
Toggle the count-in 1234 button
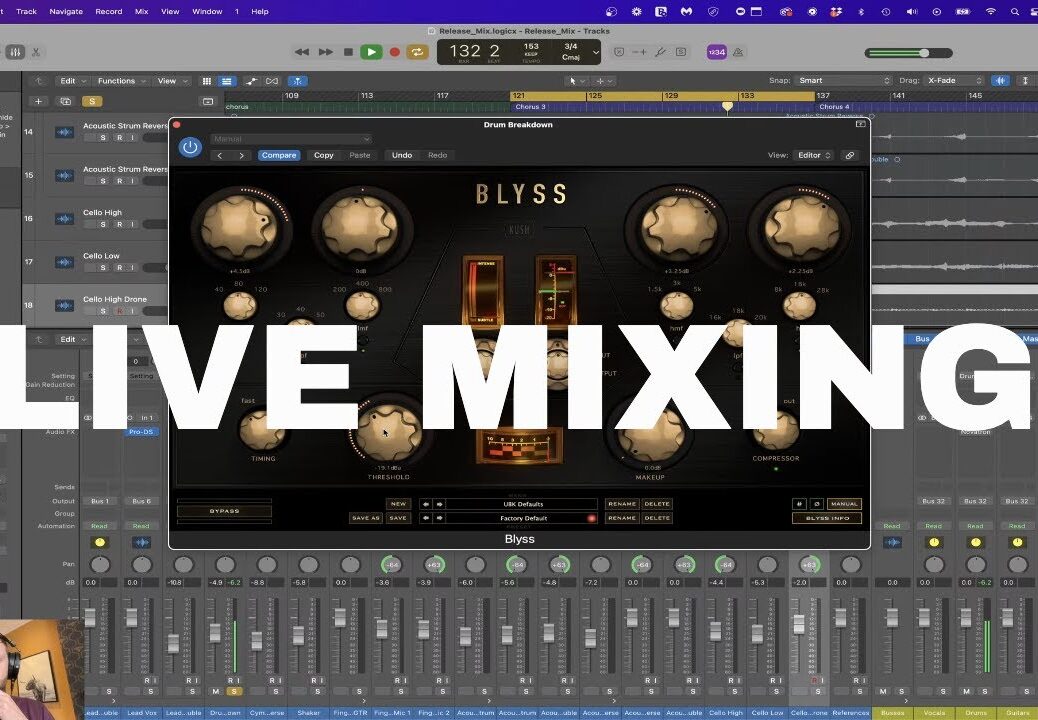716,52
